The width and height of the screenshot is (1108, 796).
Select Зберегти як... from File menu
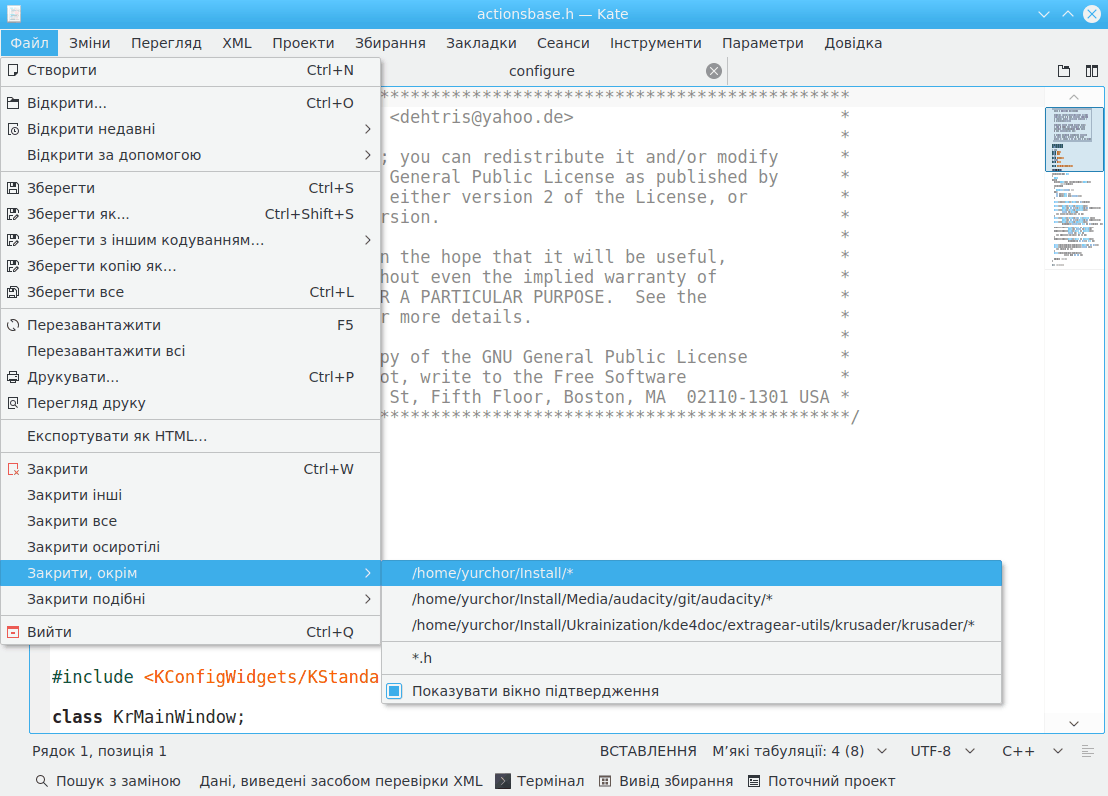click(78, 214)
